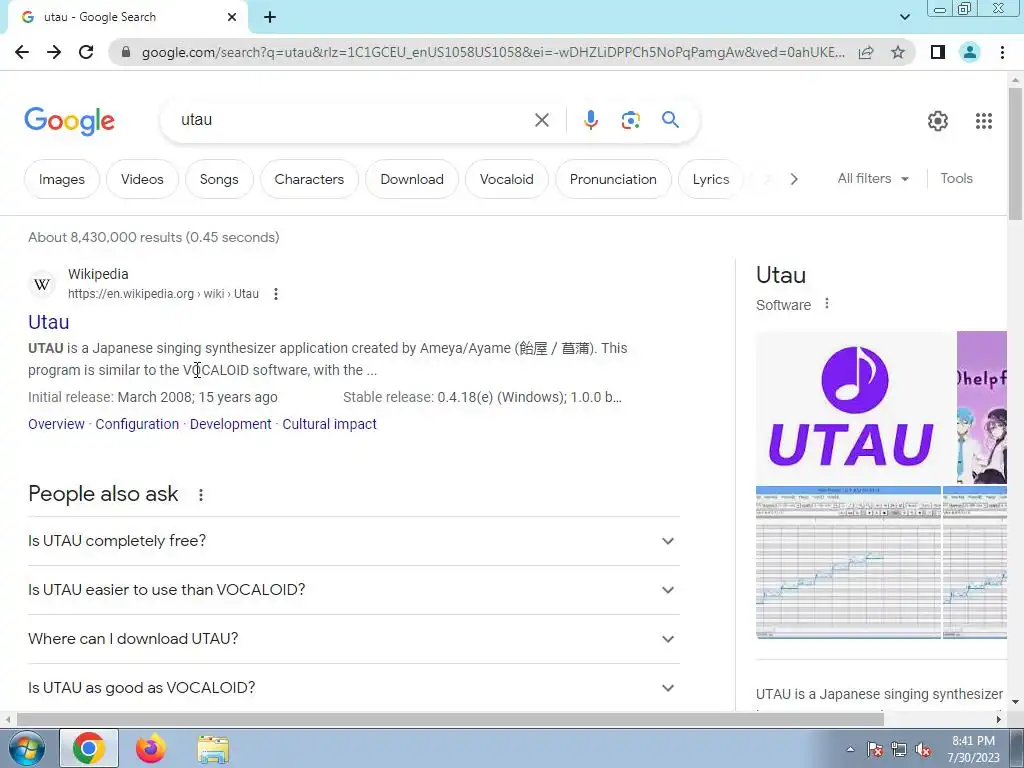This screenshot has width=1024, height=768.
Task: Clear the search box text
Action: (x=542, y=120)
